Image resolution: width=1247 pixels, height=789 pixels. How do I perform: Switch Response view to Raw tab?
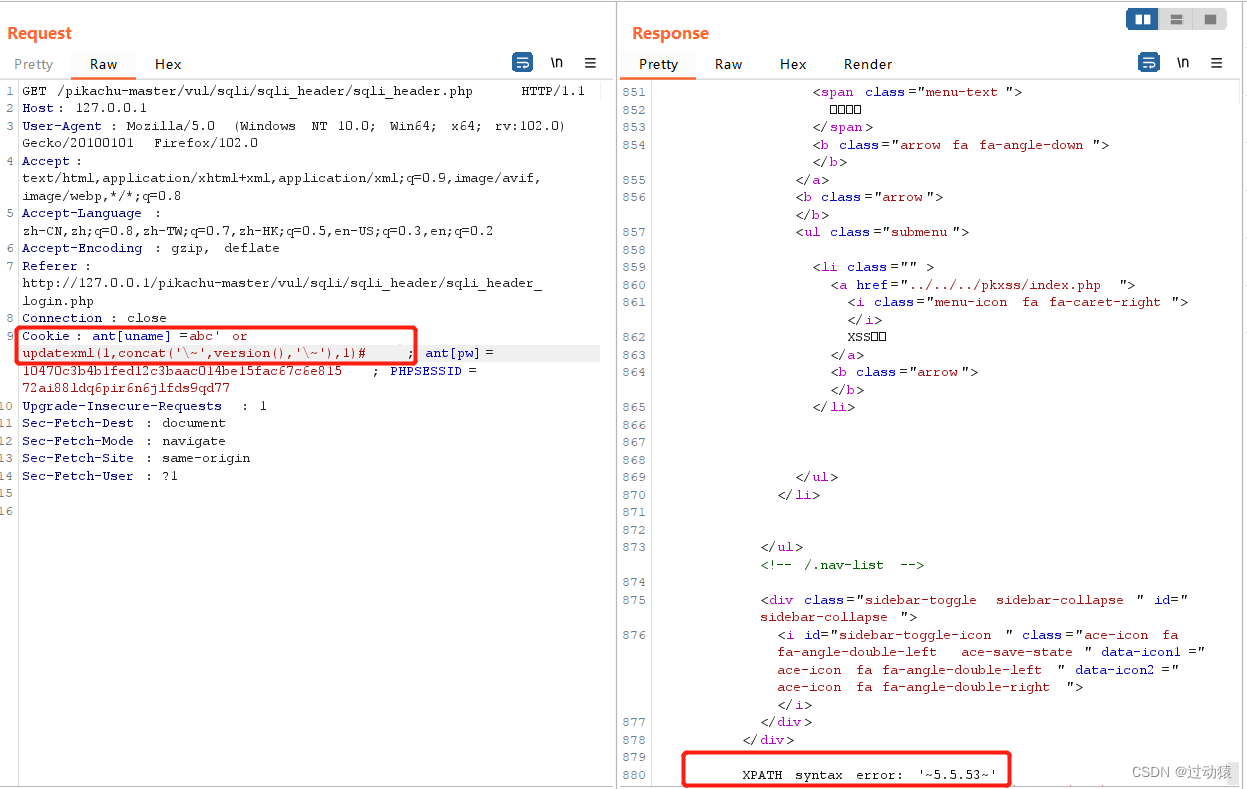[728, 64]
